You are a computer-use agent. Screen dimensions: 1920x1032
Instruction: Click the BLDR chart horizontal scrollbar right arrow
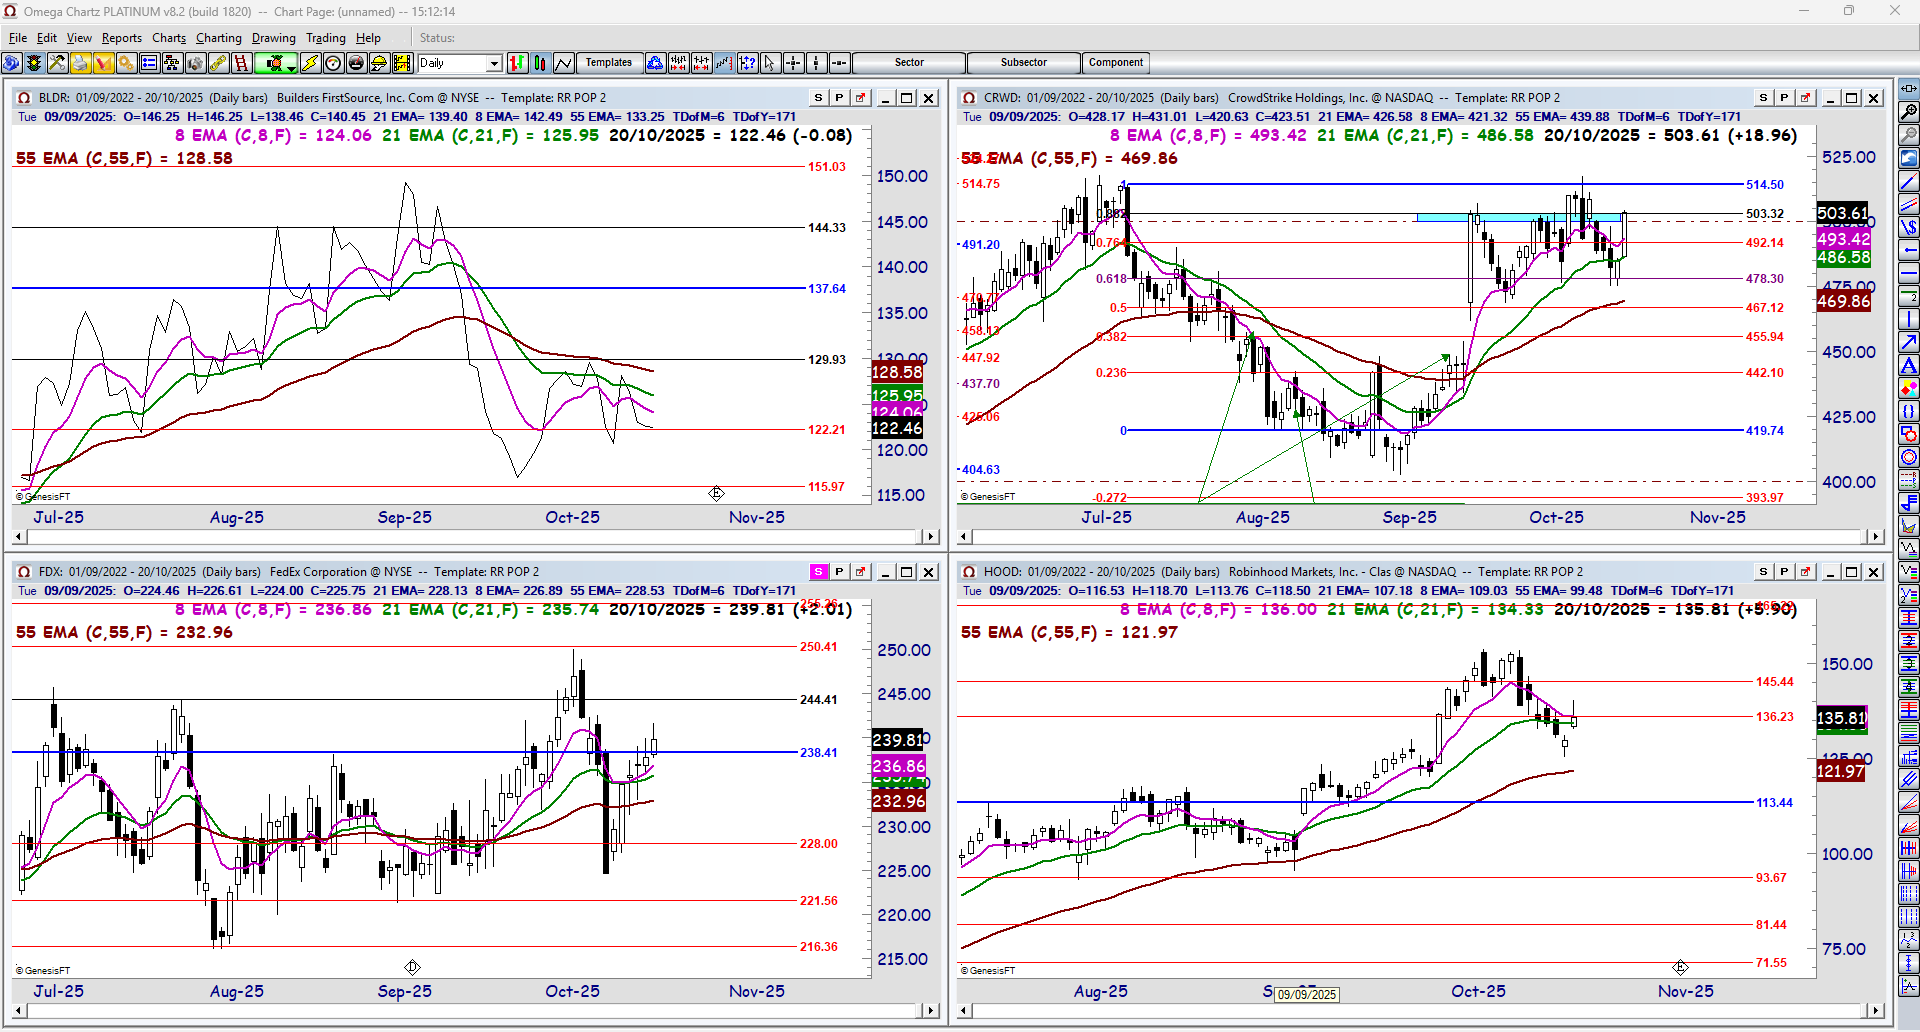pos(930,537)
